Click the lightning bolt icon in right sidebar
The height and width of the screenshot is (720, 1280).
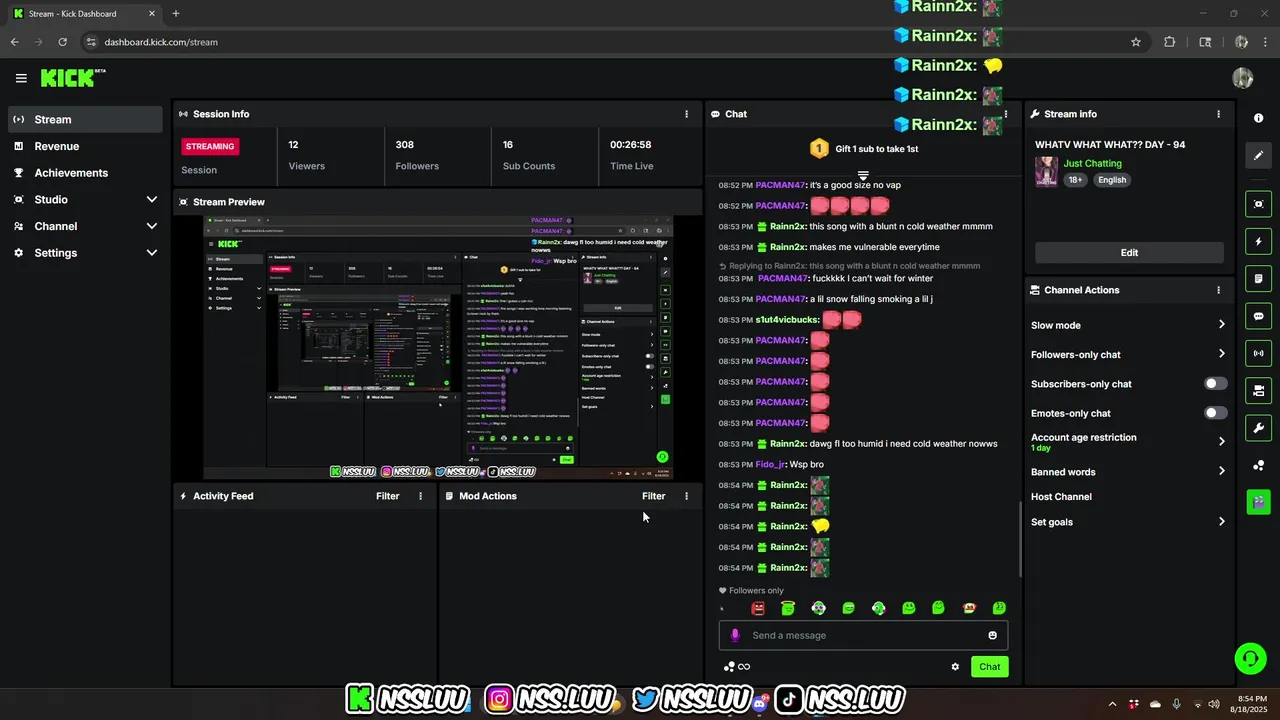click(x=1258, y=241)
